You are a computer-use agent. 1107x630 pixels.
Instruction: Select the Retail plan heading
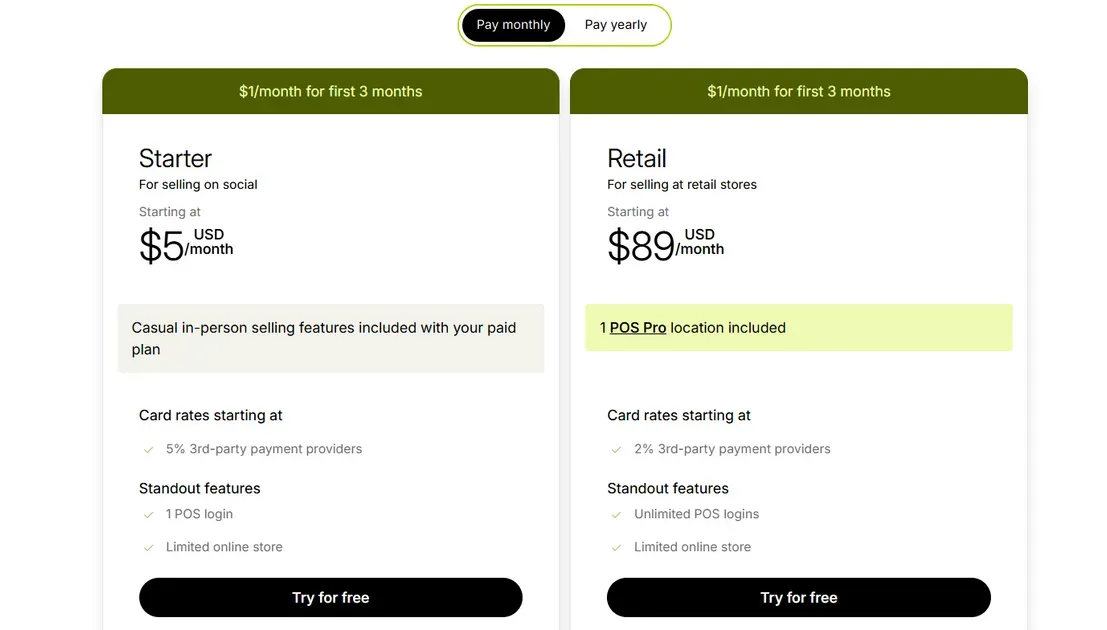click(637, 158)
